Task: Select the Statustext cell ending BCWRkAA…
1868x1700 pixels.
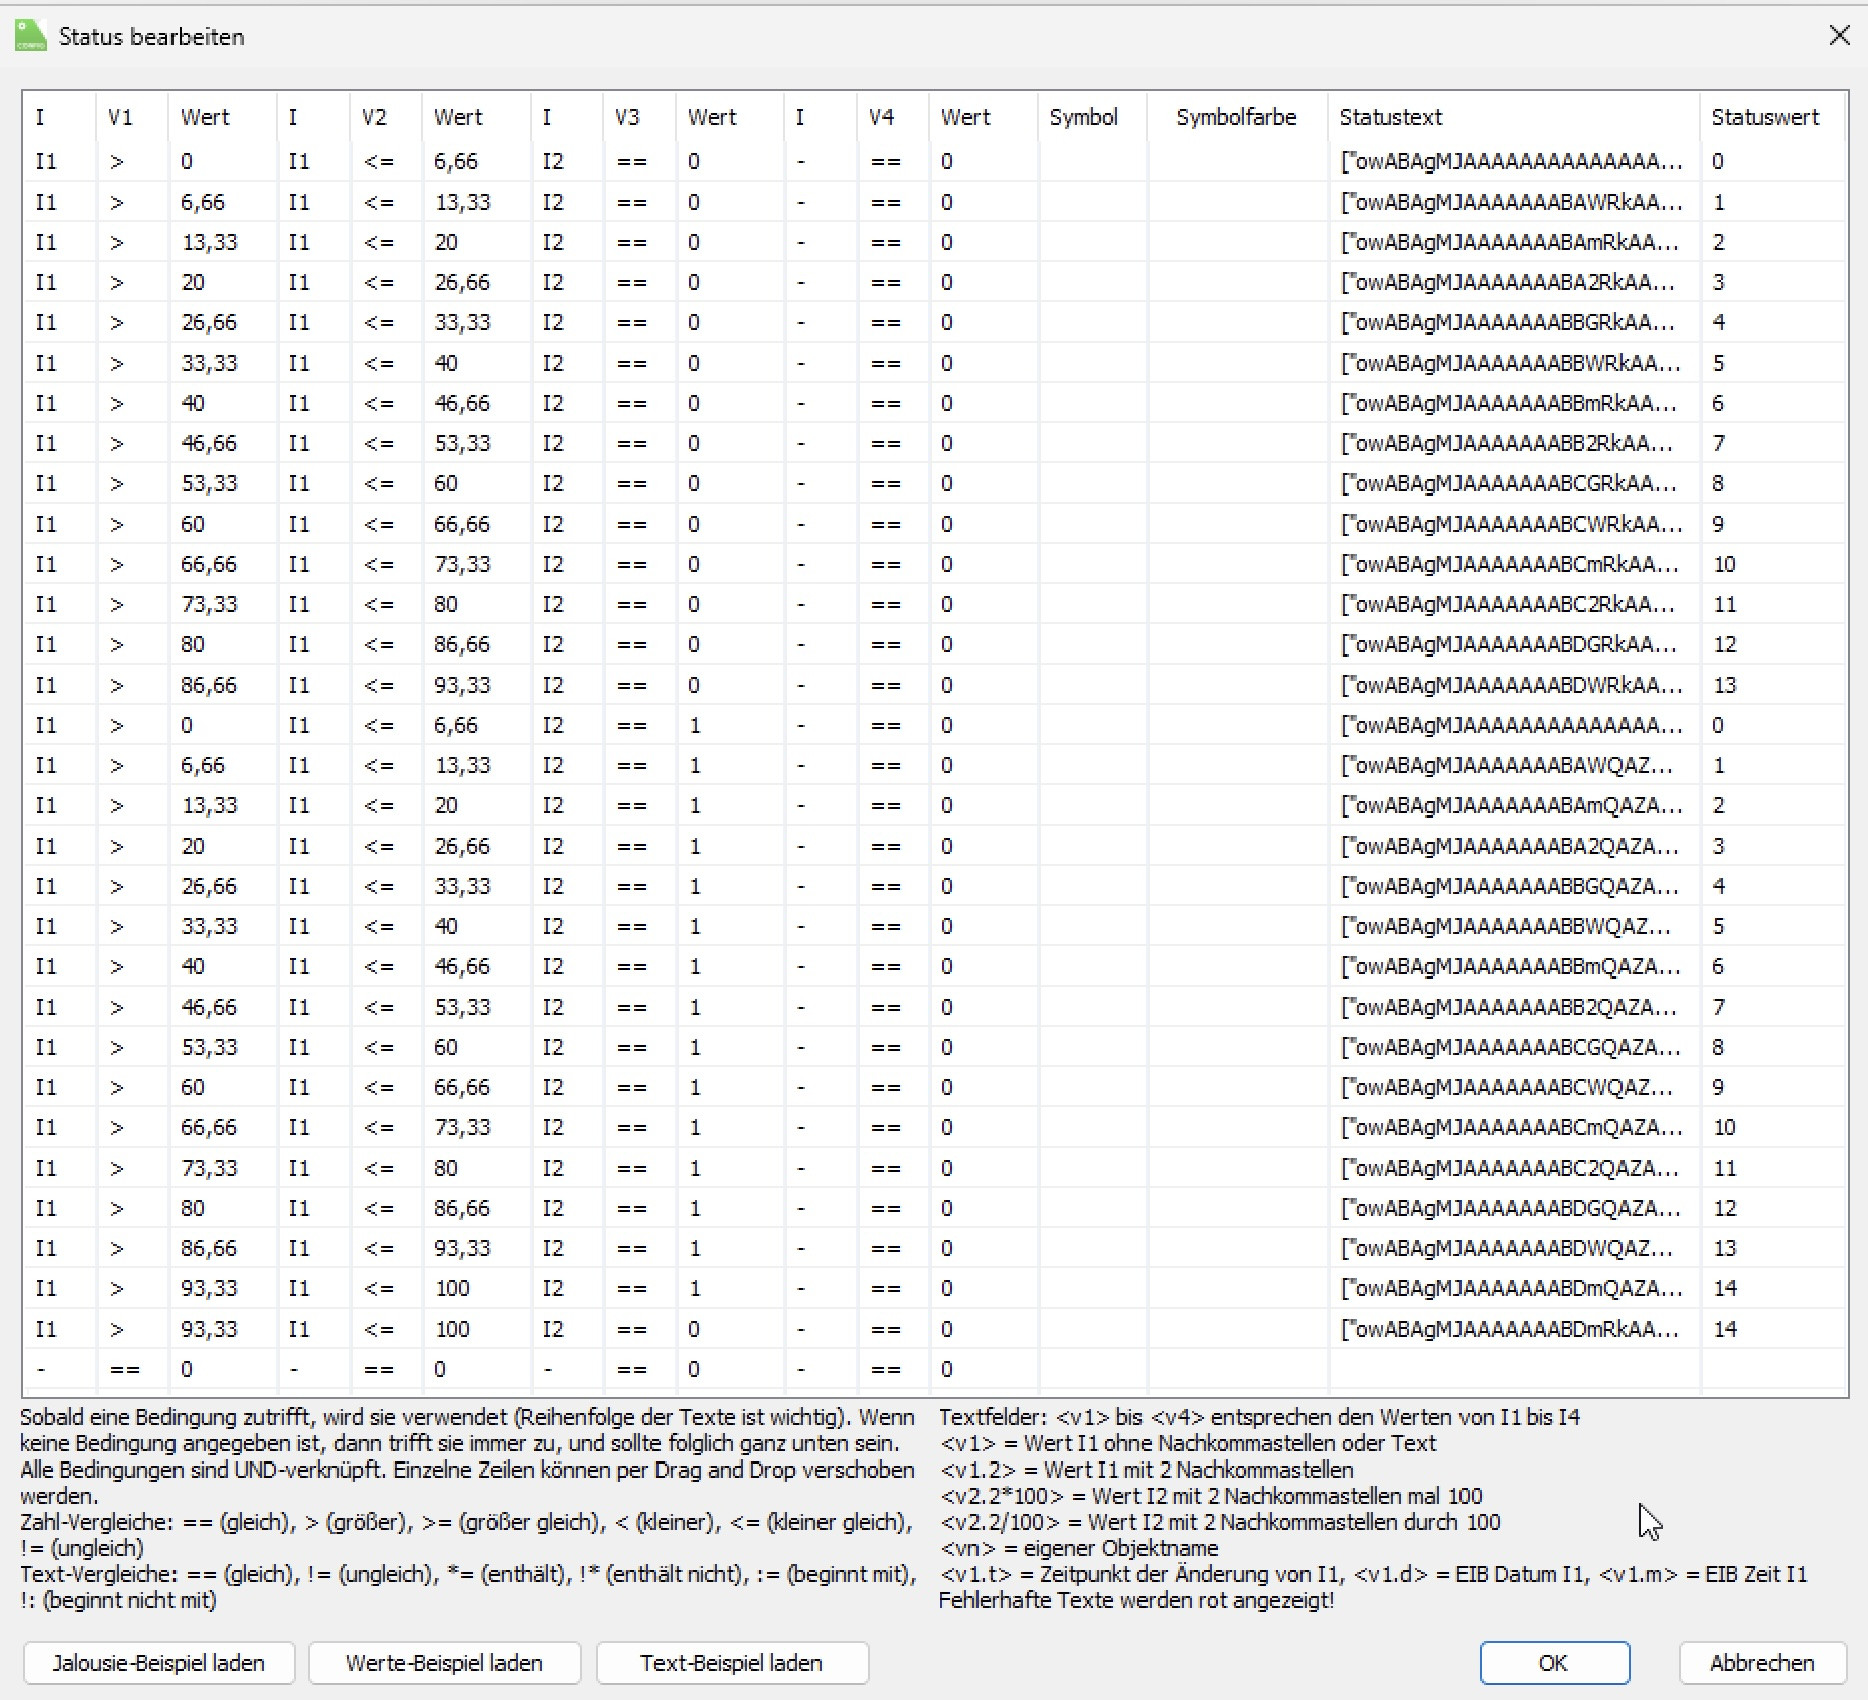Action: 1513,524
